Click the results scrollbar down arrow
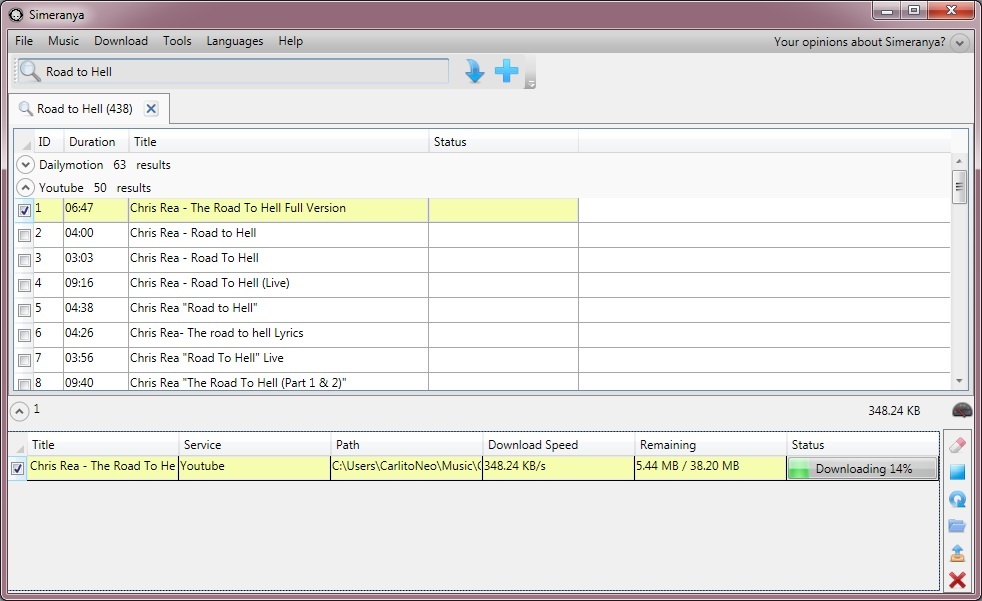The image size is (982, 601). tap(959, 381)
